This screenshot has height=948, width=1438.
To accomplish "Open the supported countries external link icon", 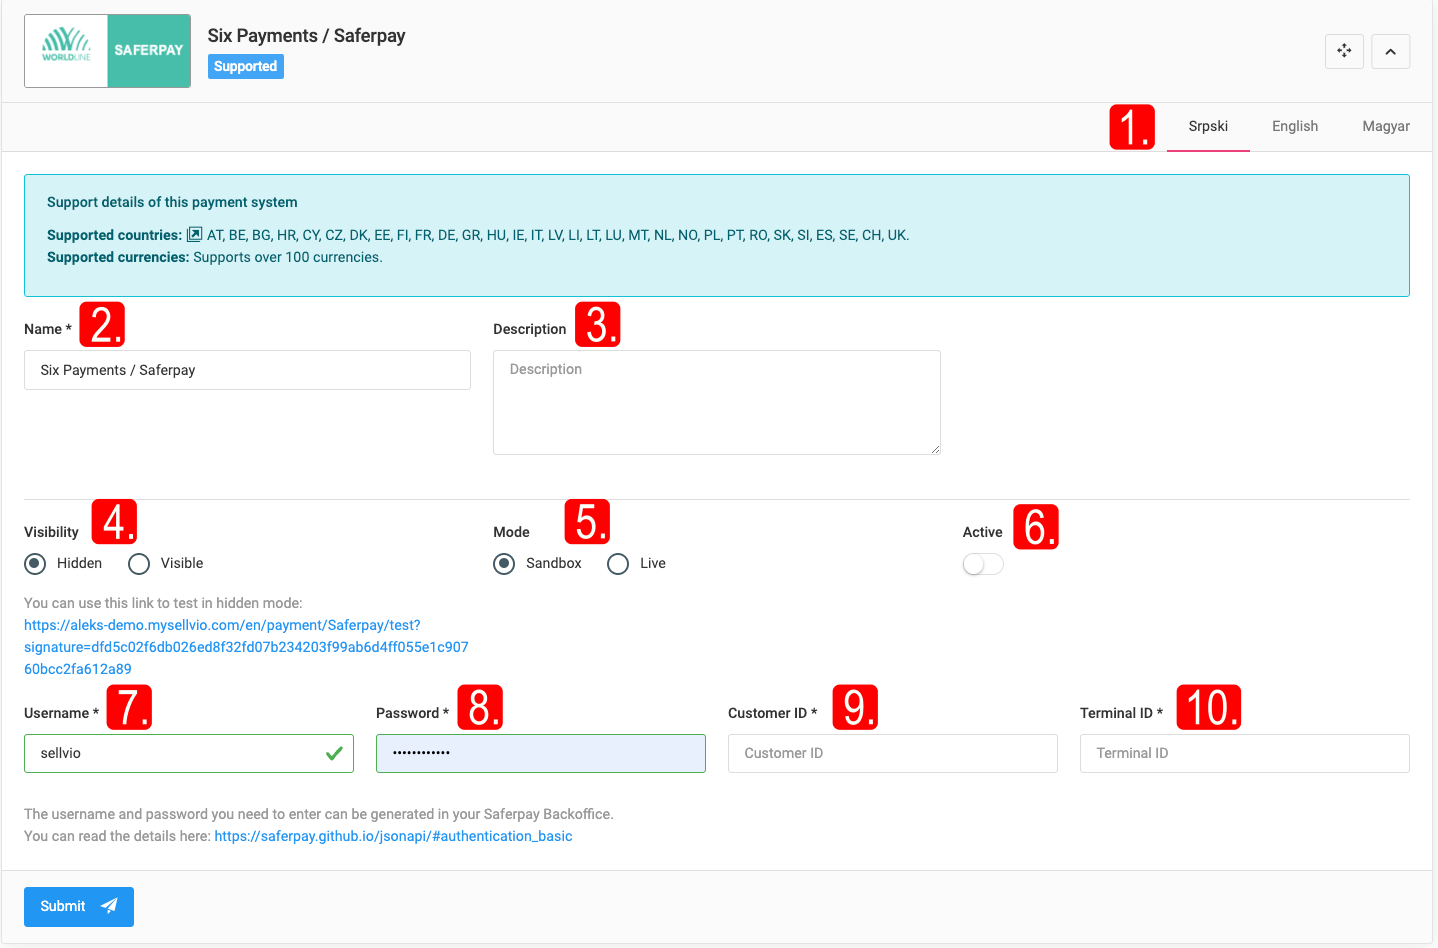I will [195, 235].
